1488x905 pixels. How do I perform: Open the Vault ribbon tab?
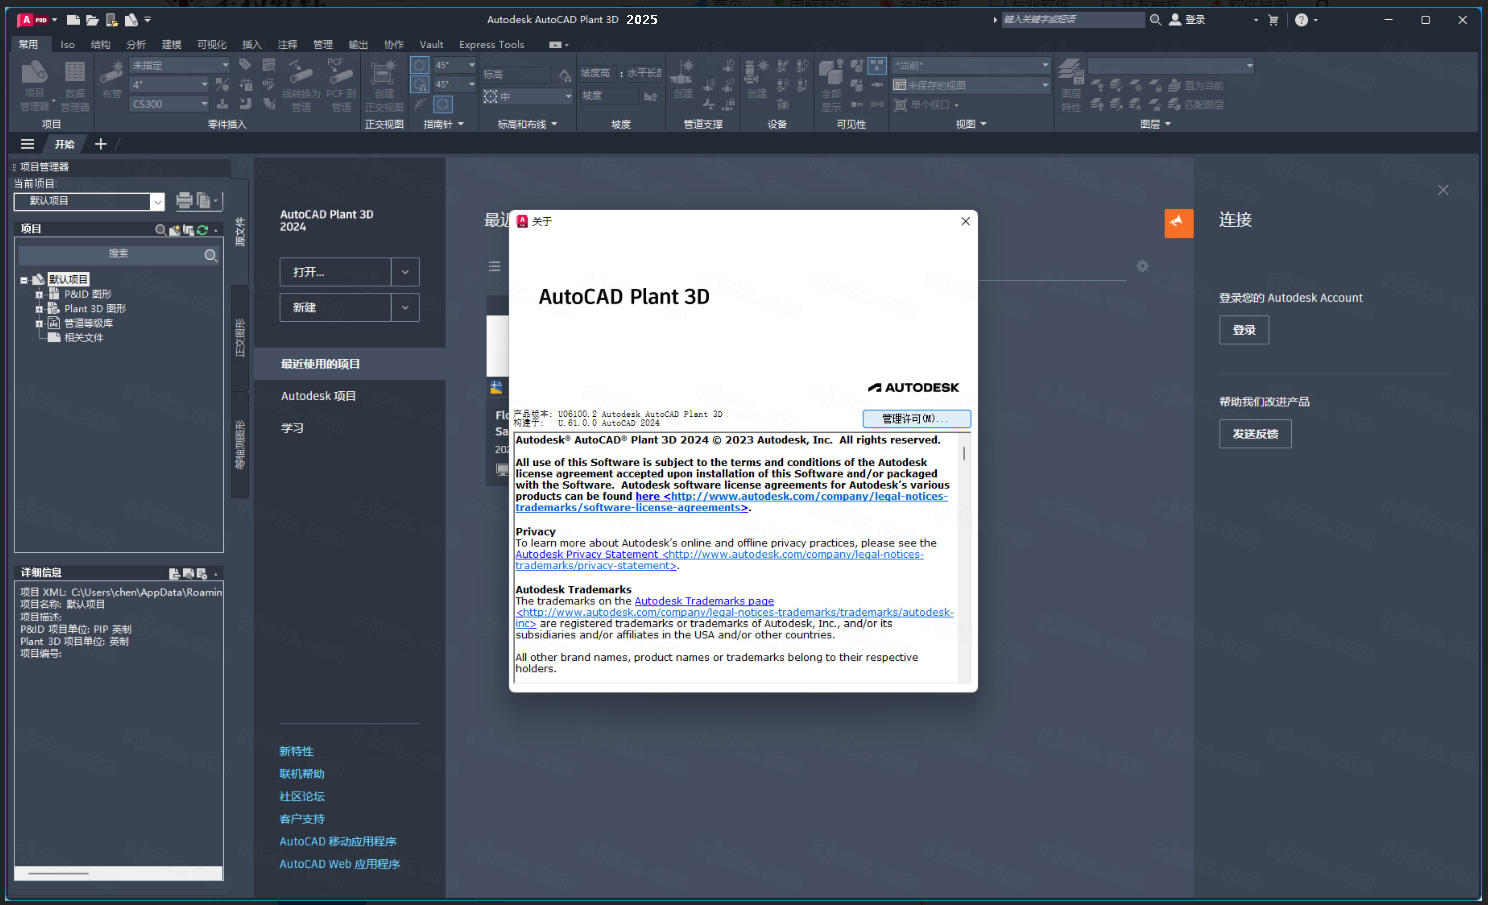click(x=431, y=44)
